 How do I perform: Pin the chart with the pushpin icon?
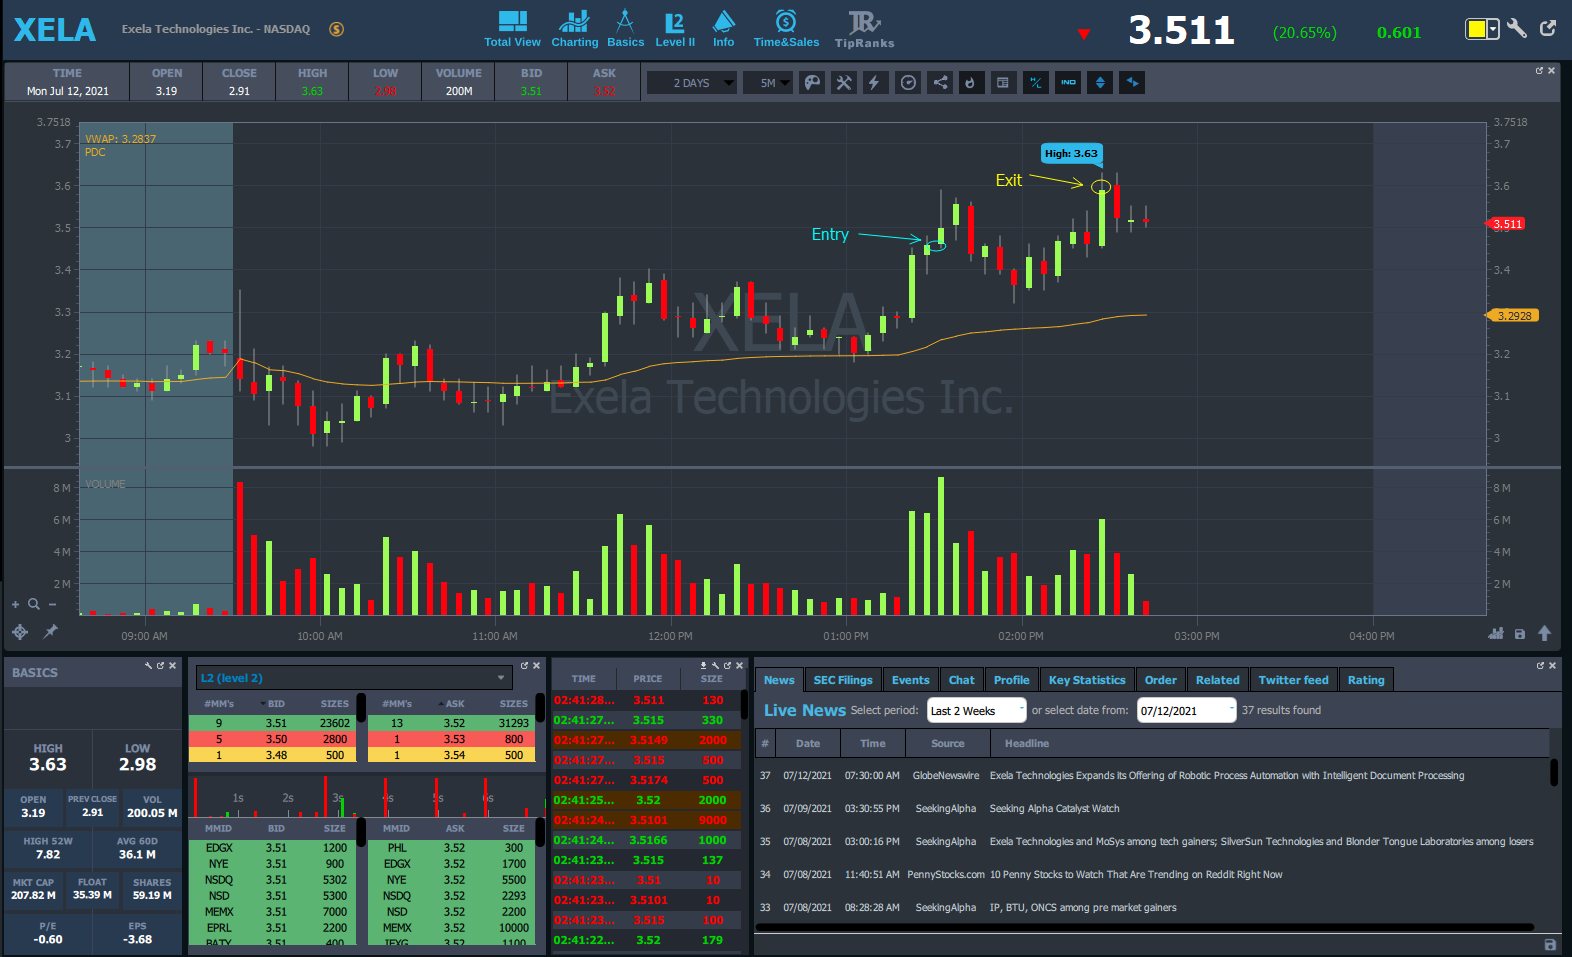(x=50, y=631)
